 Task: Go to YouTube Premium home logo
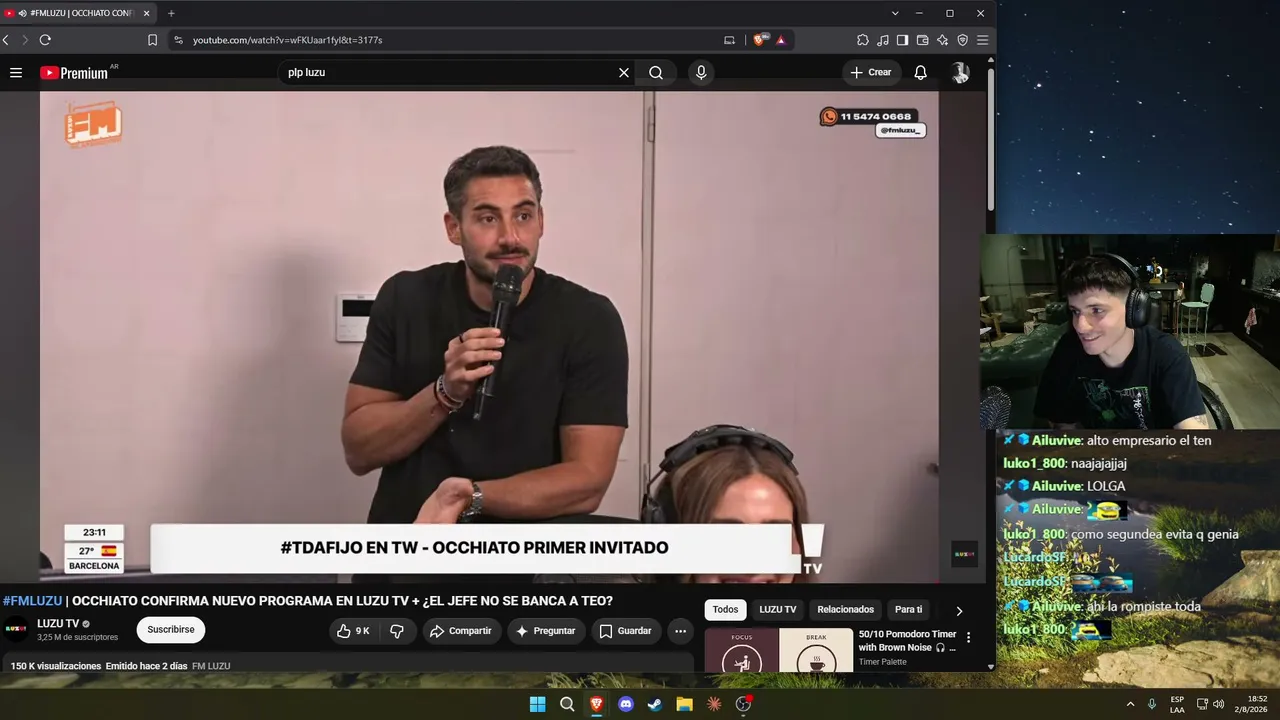pos(74,73)
